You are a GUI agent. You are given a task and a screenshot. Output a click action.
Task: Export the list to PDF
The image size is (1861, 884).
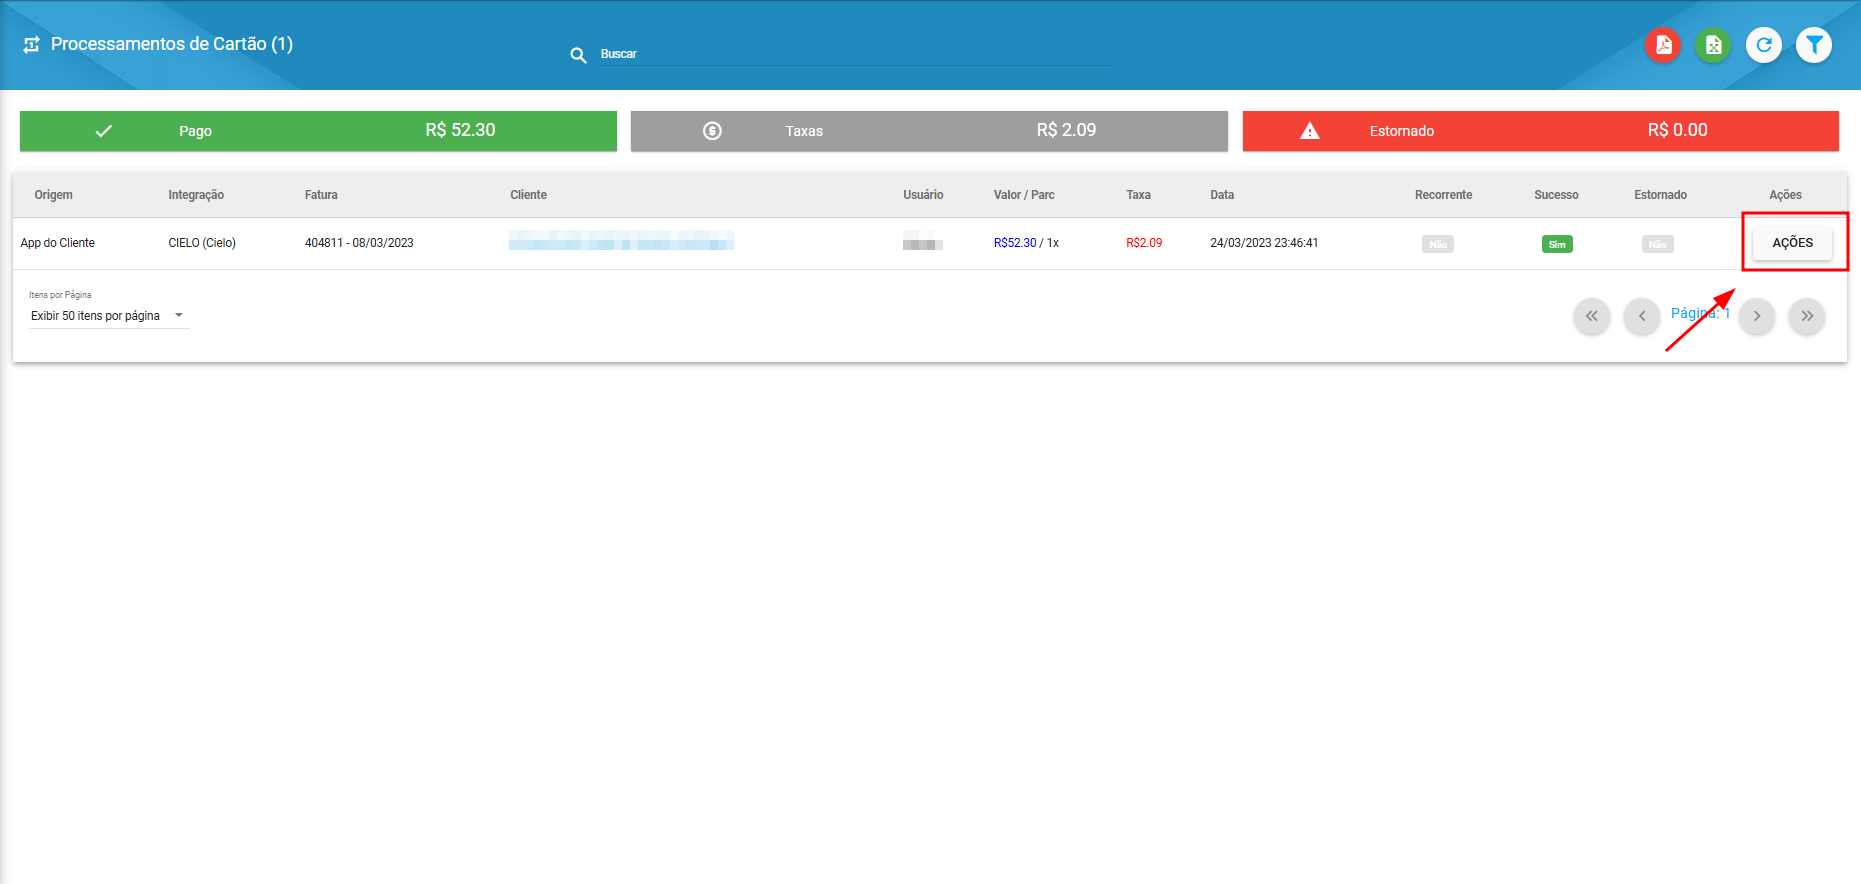(x=1663, y=45)
